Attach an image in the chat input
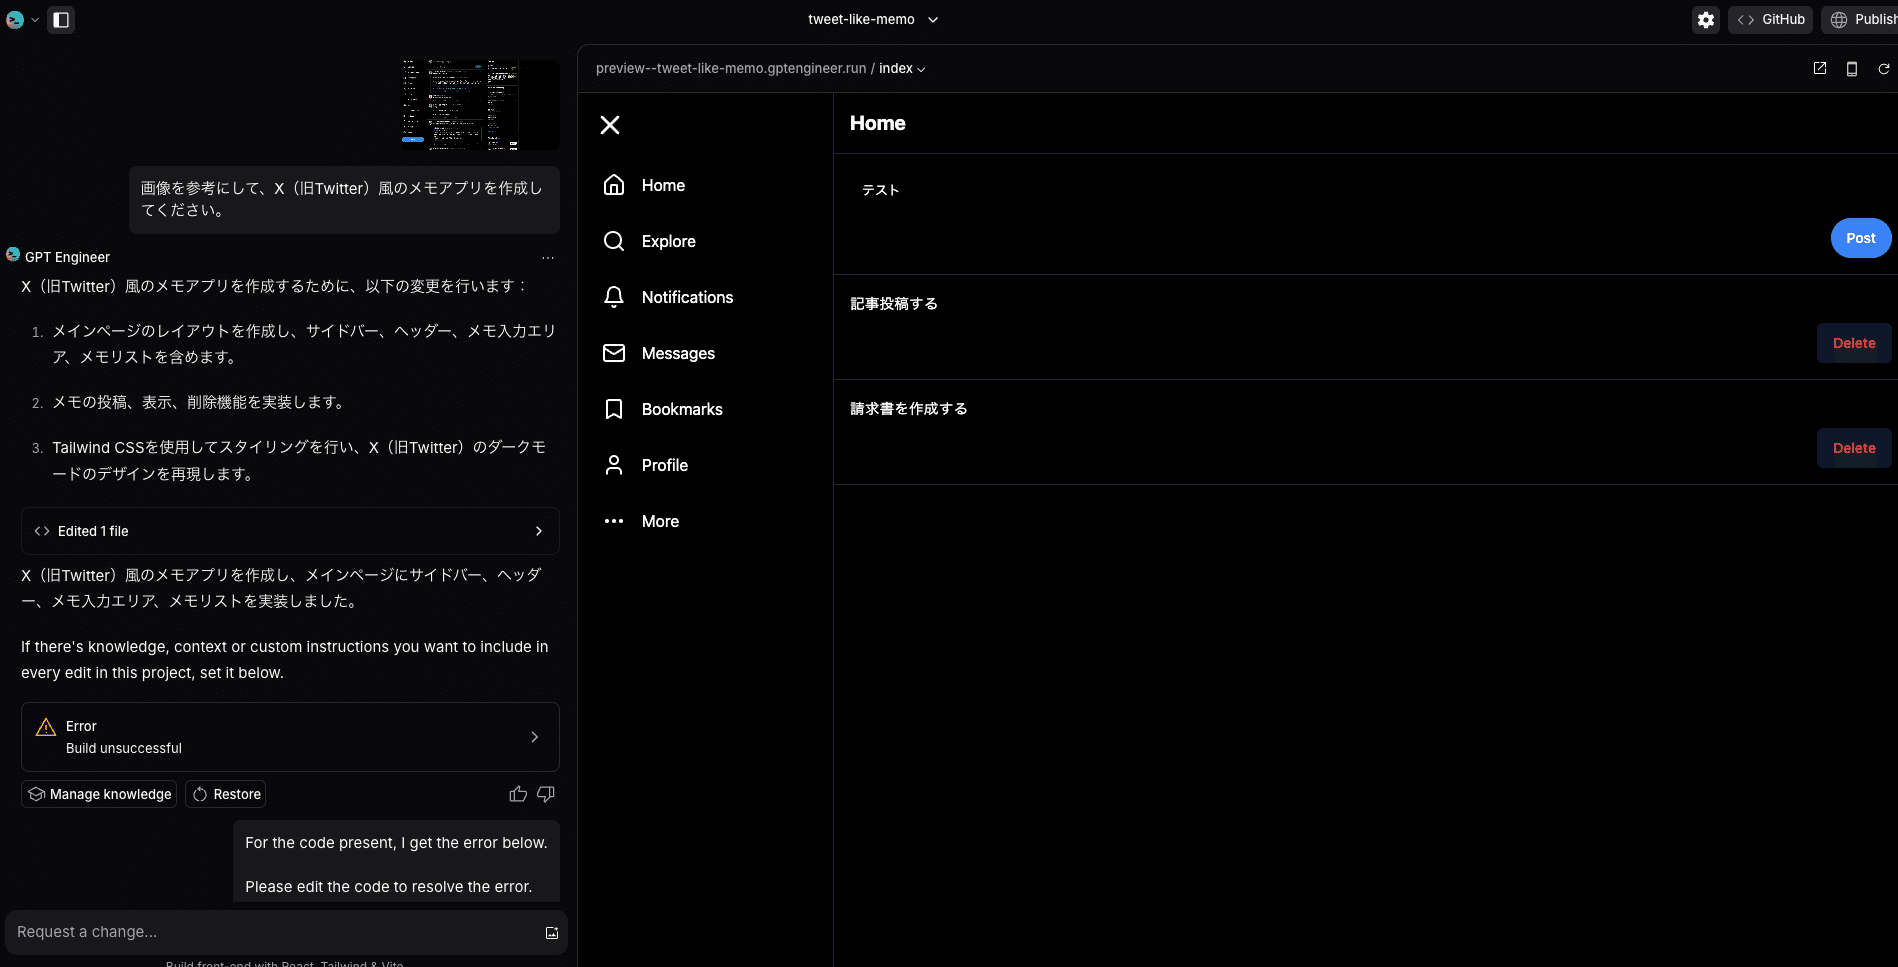Screen dimensions: 1898x967 (x=552, y=932)
